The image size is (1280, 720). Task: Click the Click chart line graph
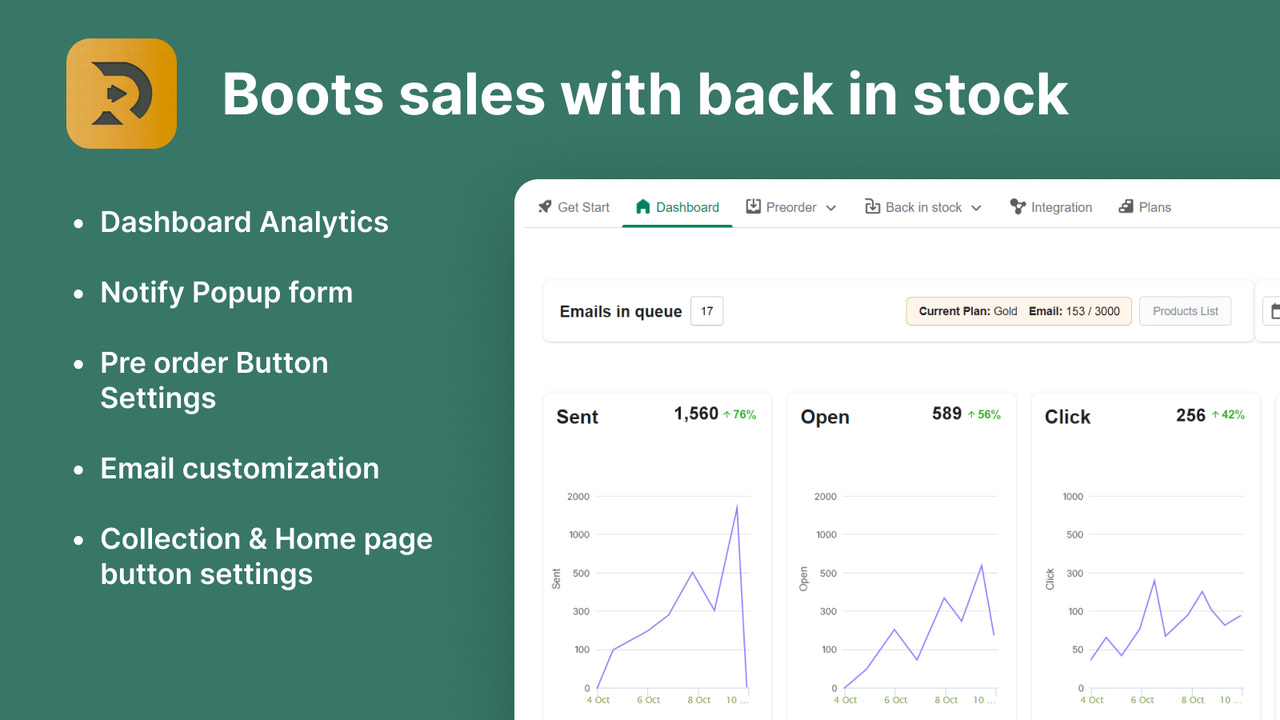tap(1166, 620)
